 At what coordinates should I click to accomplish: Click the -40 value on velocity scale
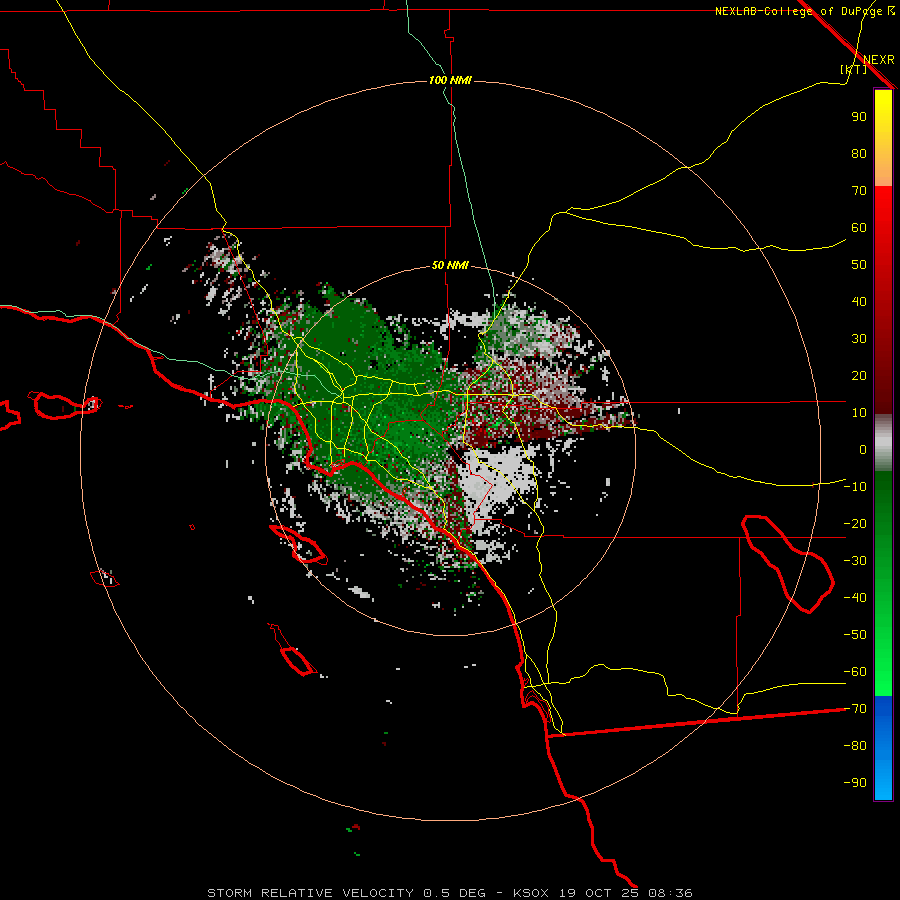tap(855, 598)
